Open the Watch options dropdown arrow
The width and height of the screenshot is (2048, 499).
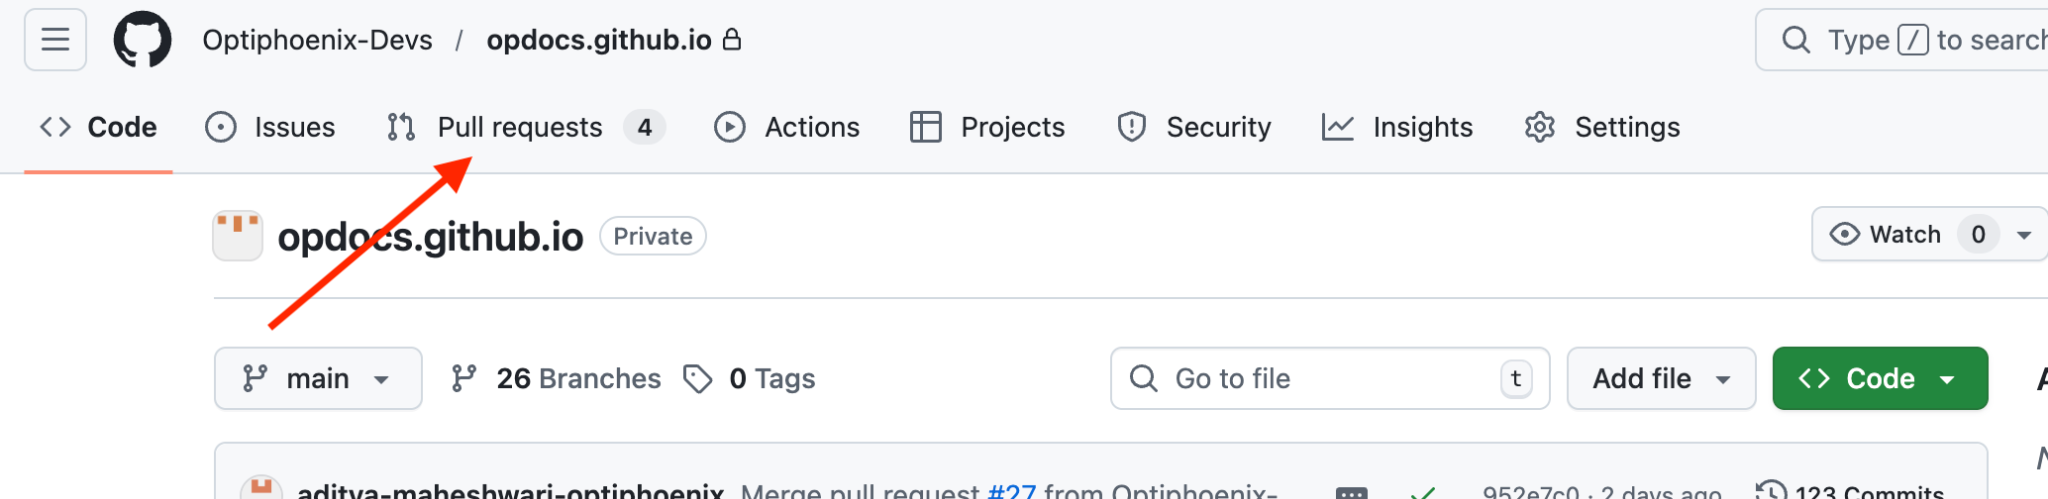(x=2024, y=235)
